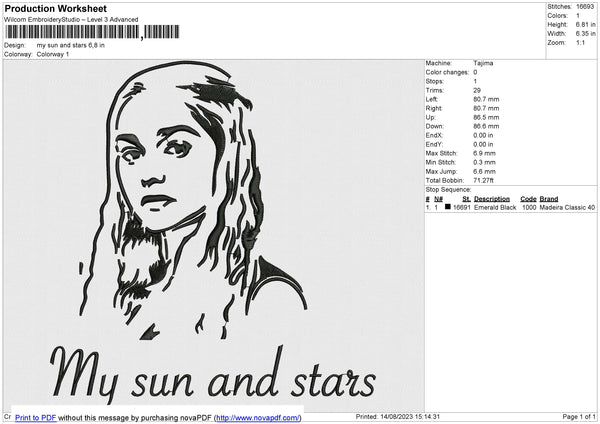The height and width of the screenshot is (424, 600).
Task: Click the Color changes value 0
Action: [x=475, y=72]
